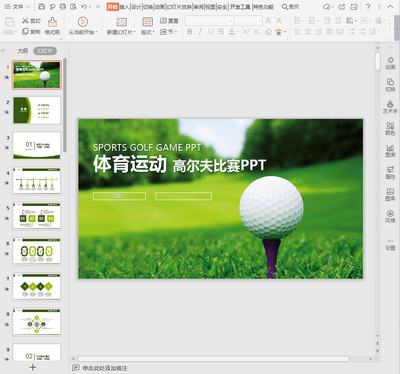Apply strikethrough with the S icon
The image size is (400, 374).
[221, 32]
